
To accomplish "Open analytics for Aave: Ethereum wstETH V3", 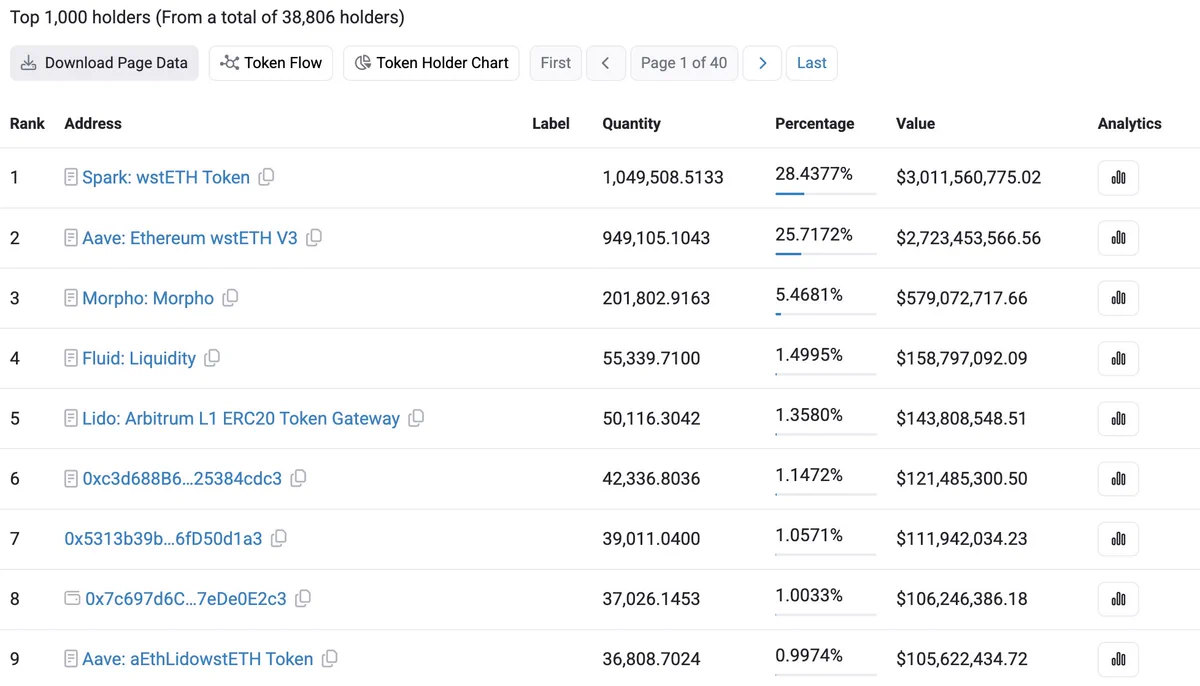I will pos(1118,238).
